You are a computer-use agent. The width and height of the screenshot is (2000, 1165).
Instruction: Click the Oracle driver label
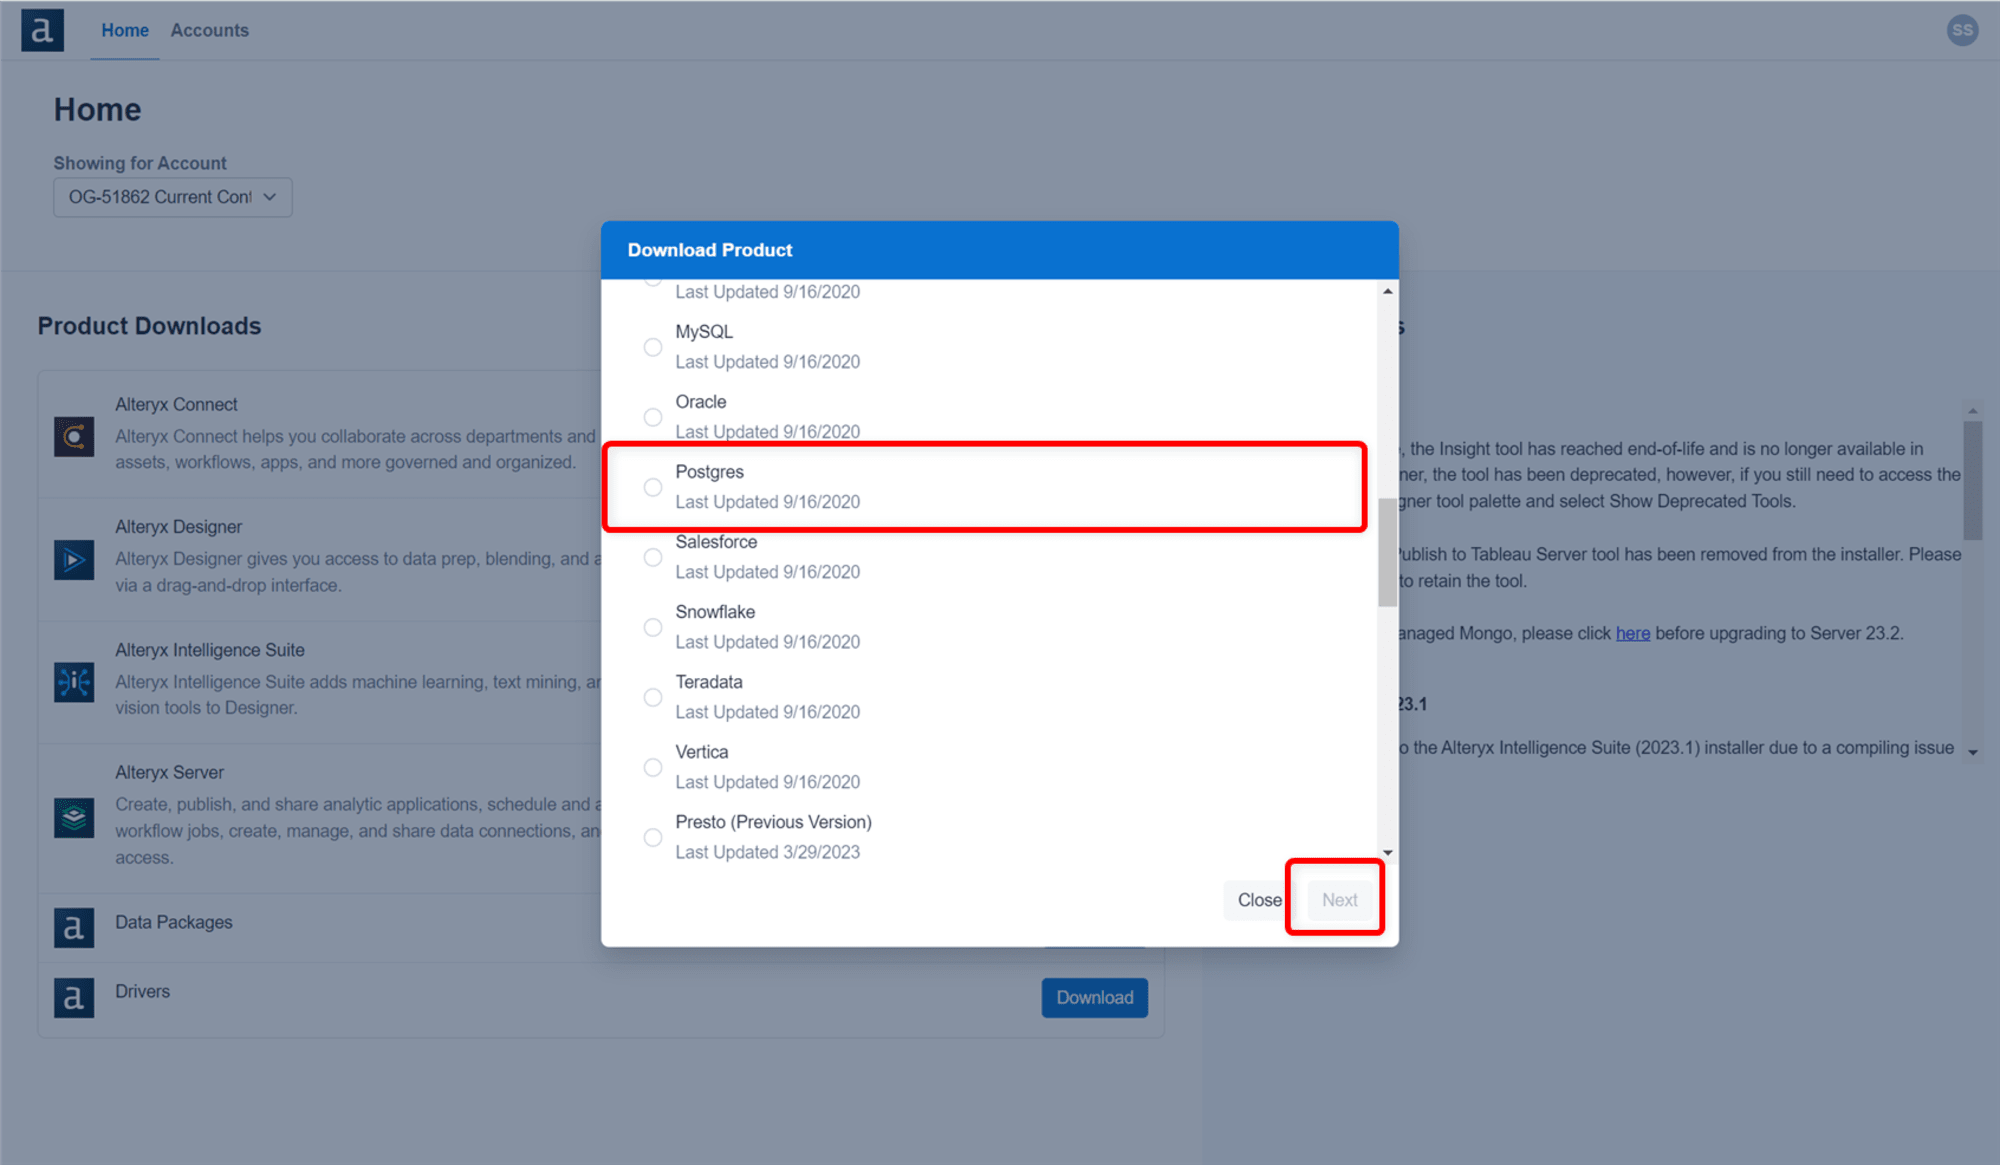point(701,402)
